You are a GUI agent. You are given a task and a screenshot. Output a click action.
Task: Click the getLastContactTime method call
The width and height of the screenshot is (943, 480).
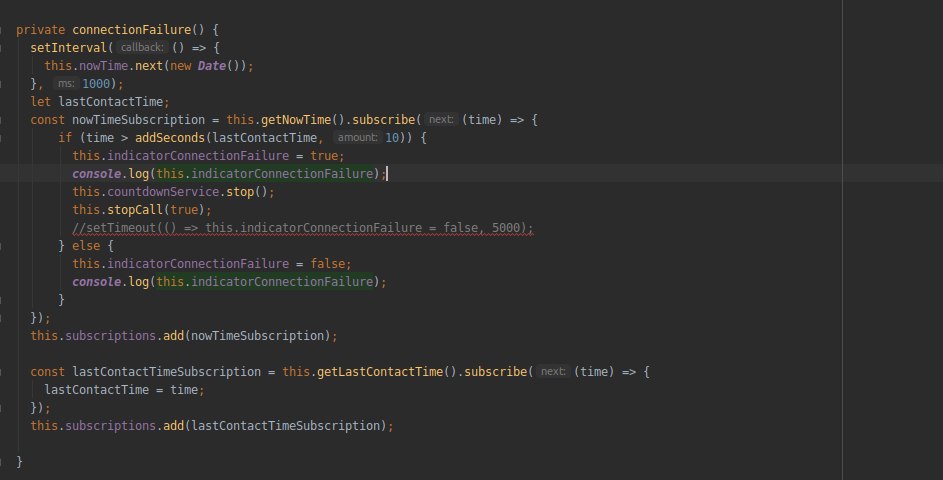click(380, 372)
